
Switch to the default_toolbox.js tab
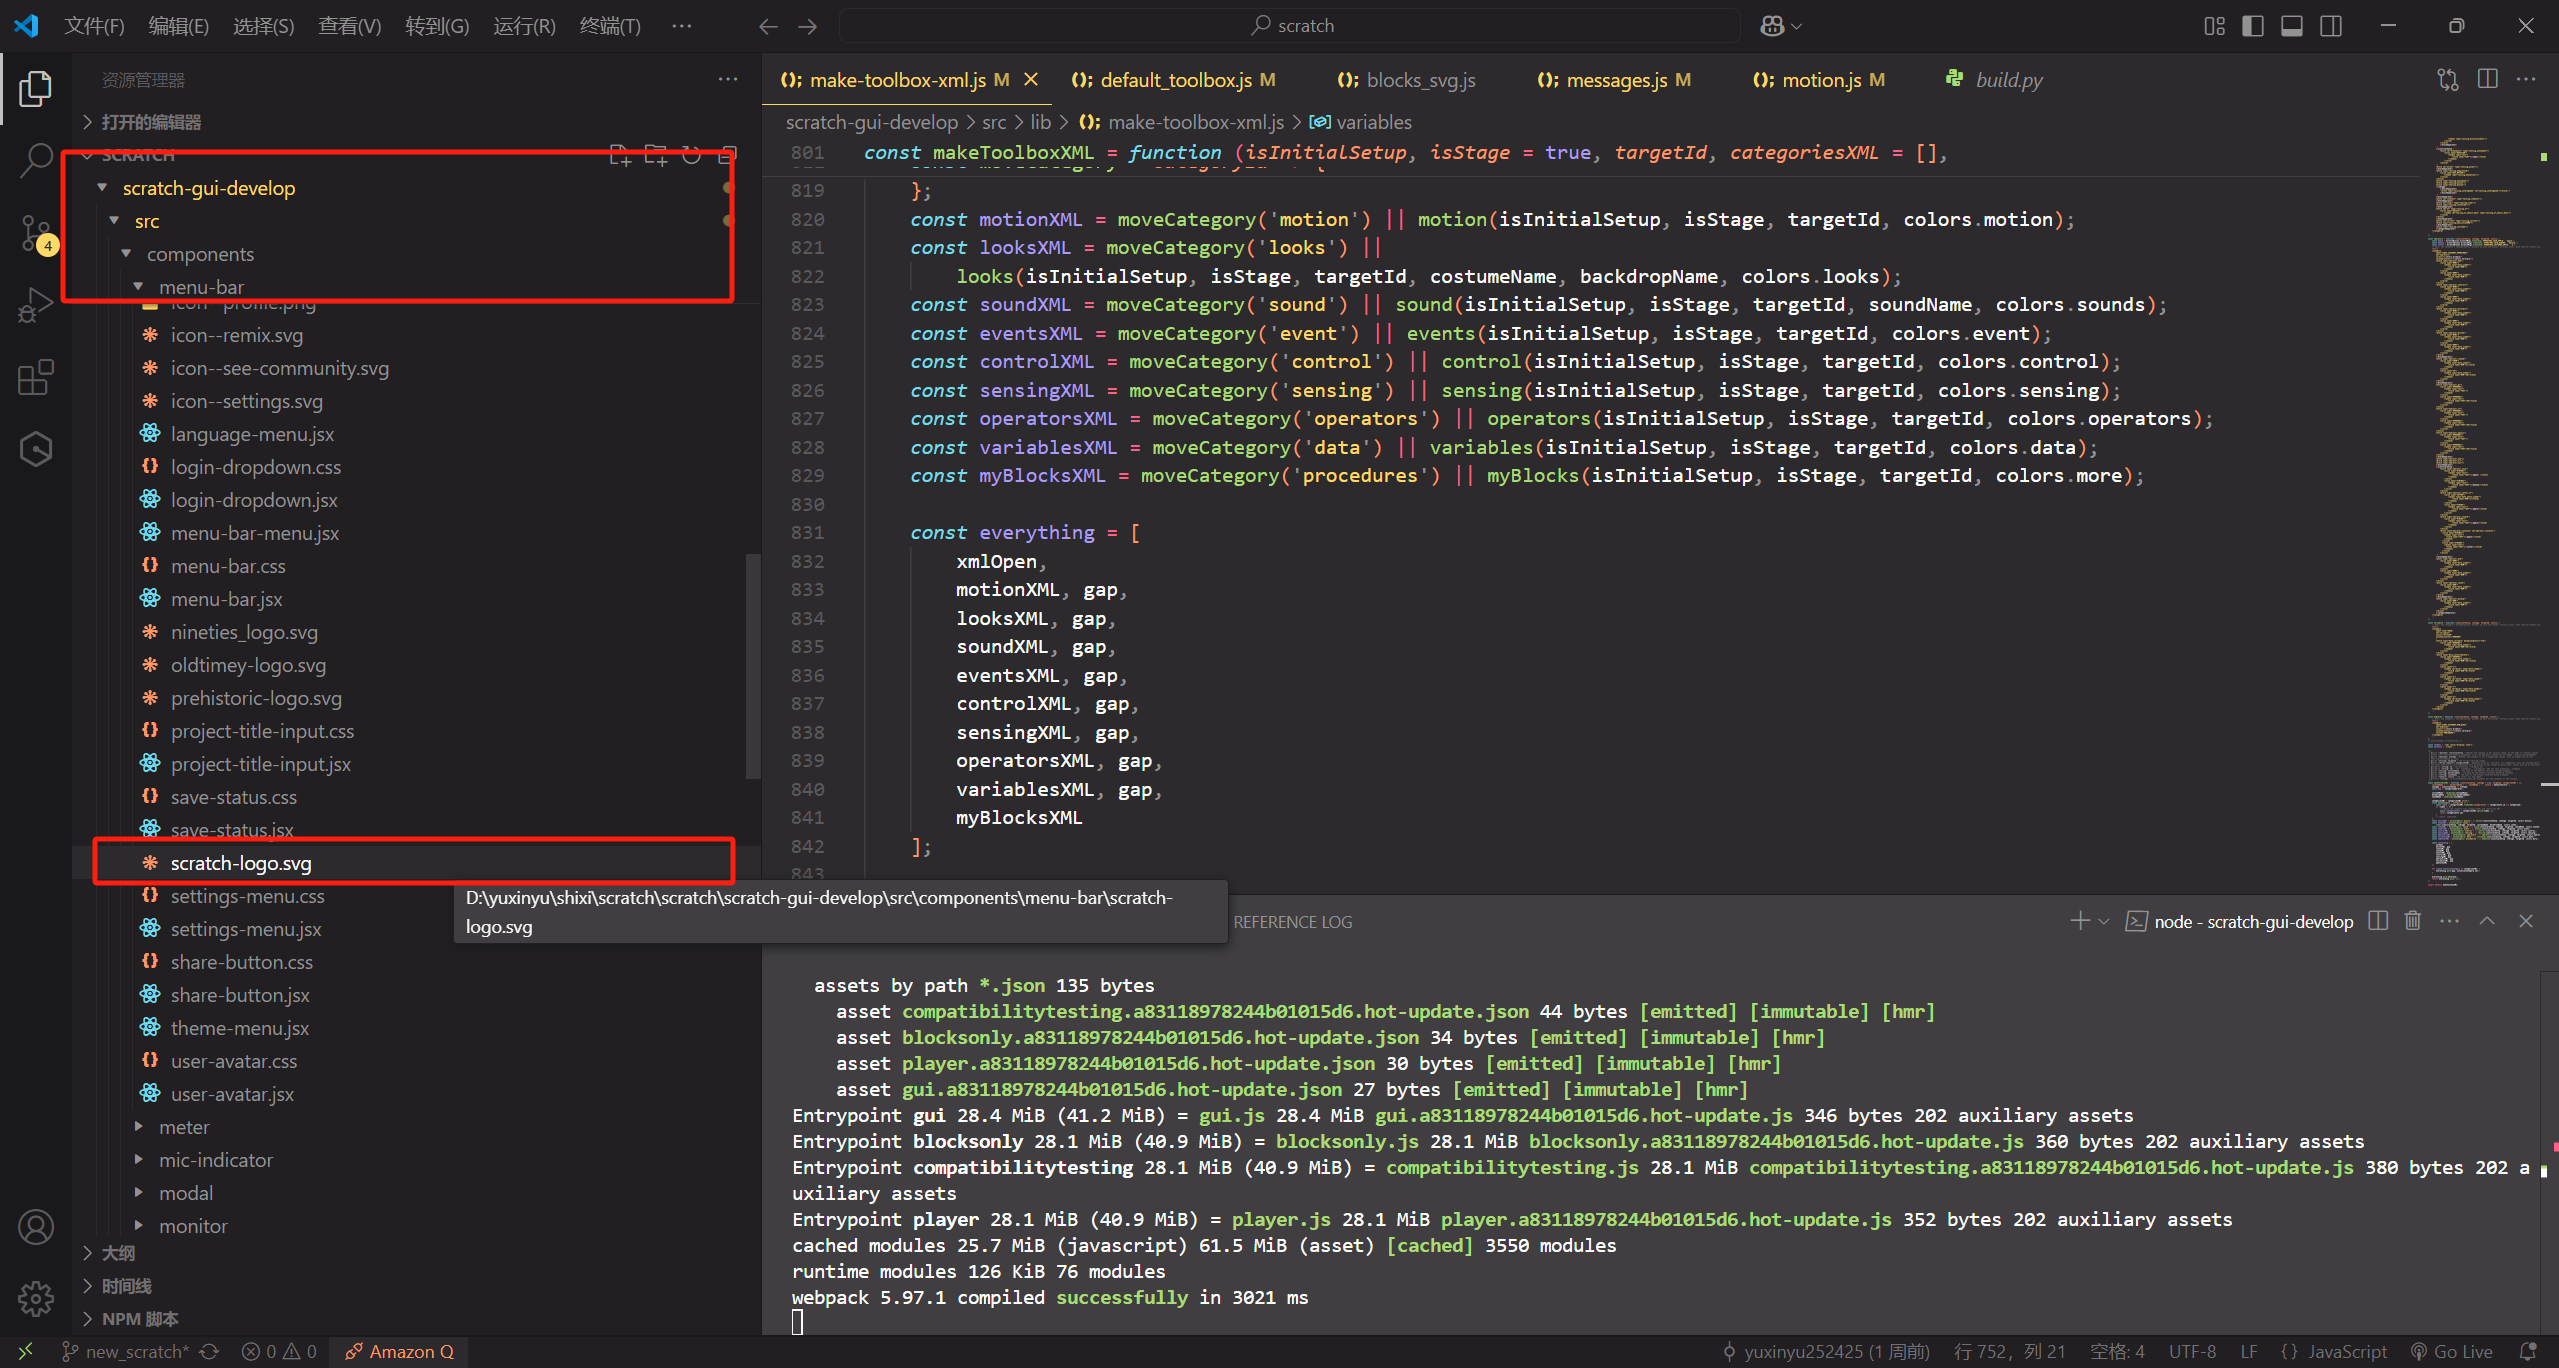point(1175,80)
